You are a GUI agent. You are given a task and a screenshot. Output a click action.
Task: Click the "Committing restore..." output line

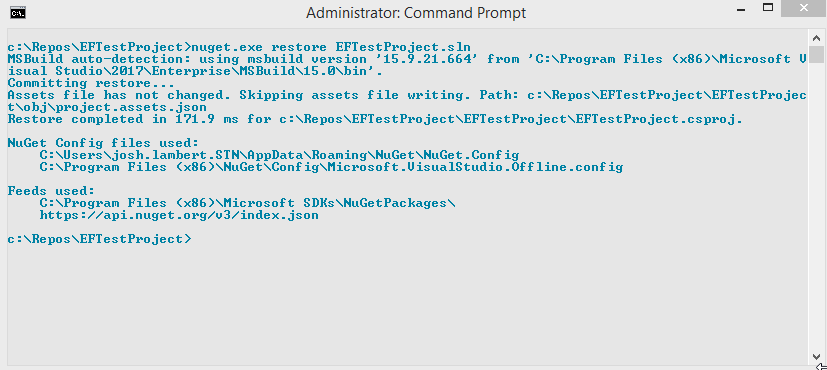tap(91, 83)
